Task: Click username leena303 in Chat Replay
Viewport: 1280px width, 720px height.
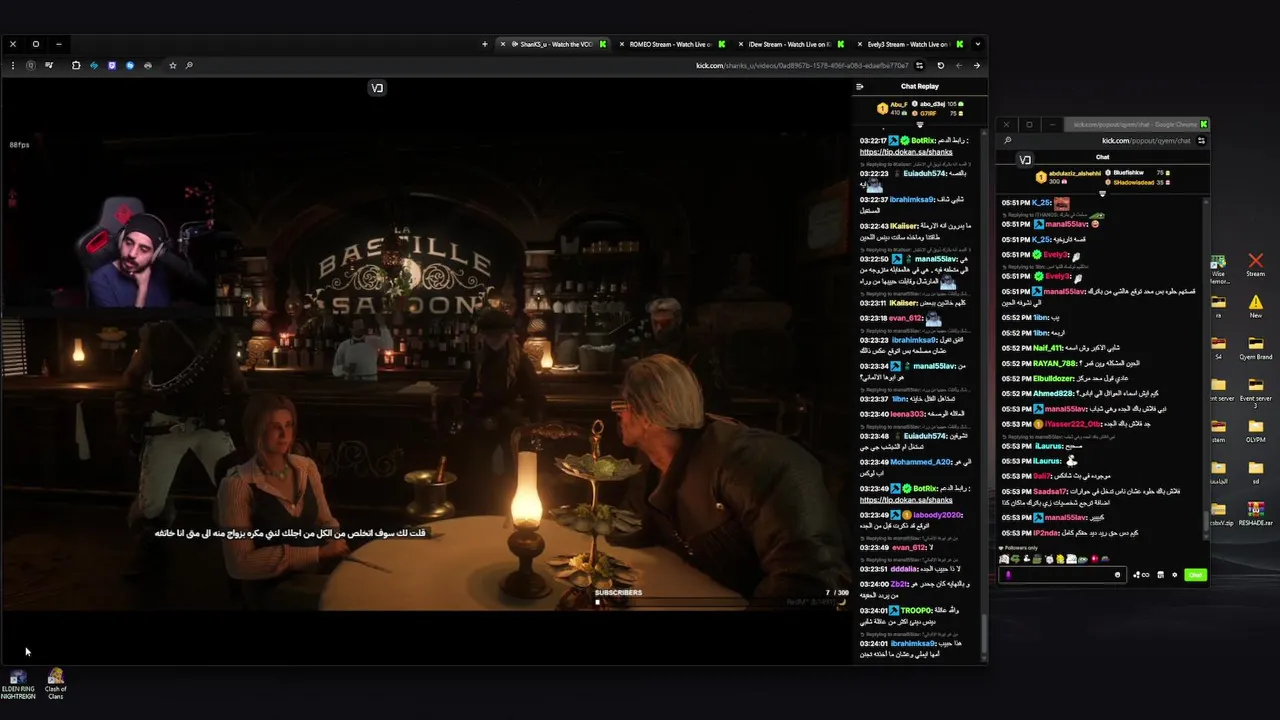Action: click(907, 414)
